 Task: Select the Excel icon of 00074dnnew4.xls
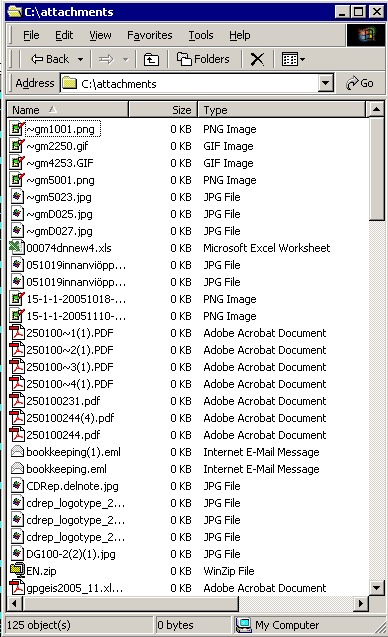[16, 248]
